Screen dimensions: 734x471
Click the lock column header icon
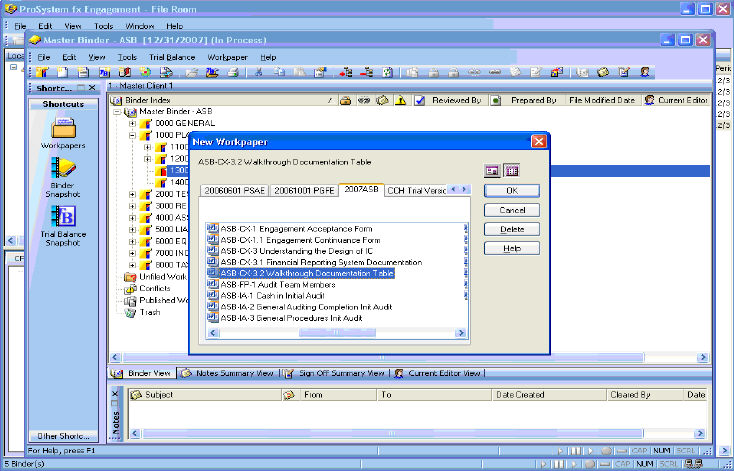pos(345,101)
